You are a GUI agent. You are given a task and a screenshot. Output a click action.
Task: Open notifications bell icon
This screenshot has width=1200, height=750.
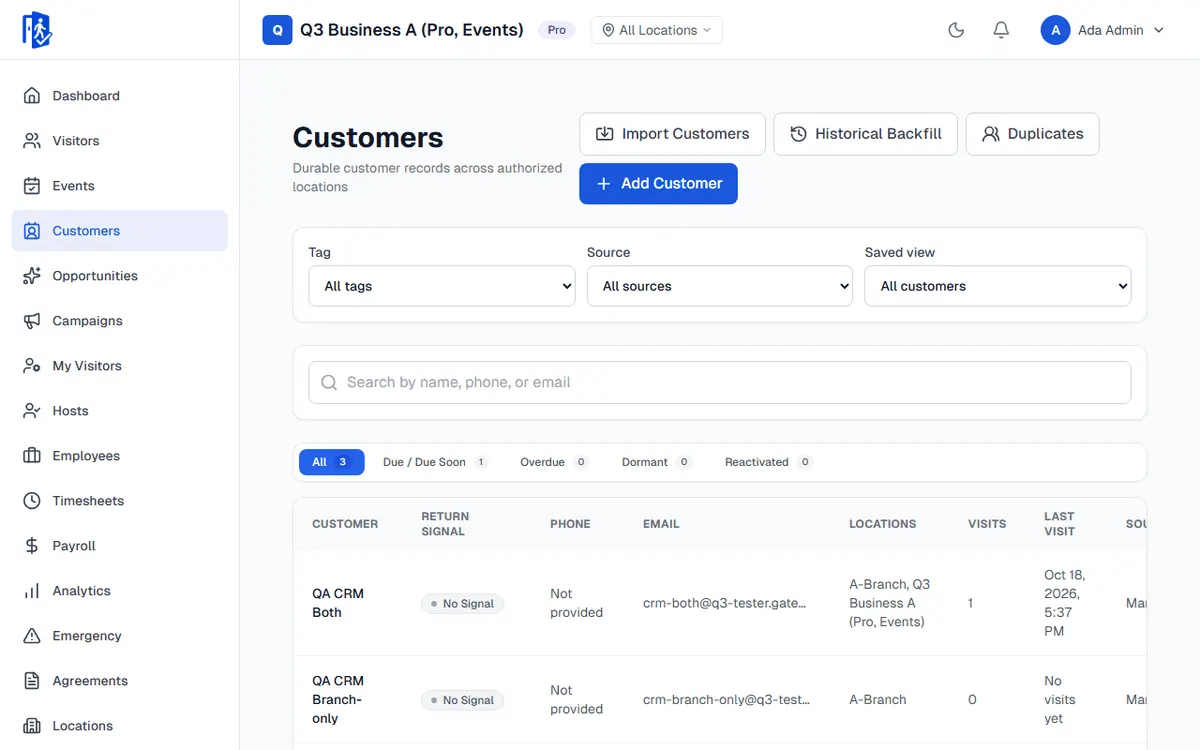[1001, 30]
